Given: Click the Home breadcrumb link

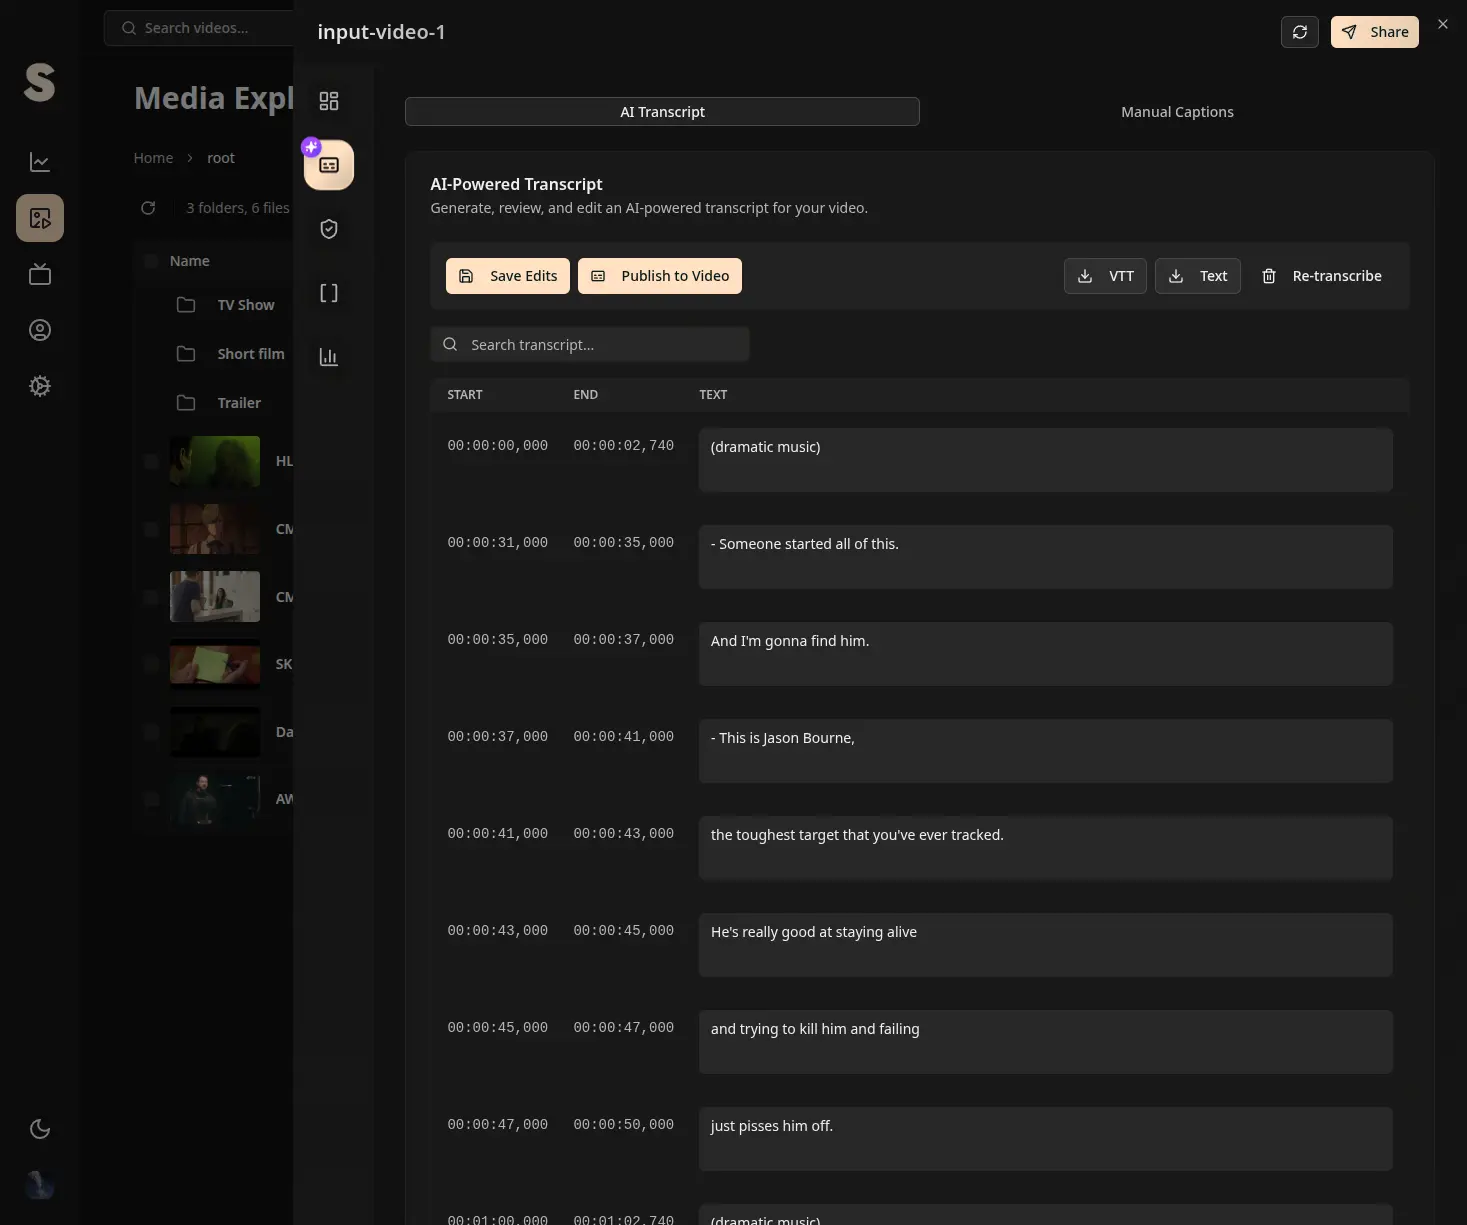Looking at the screenshot, I should (x=153, y=158).
